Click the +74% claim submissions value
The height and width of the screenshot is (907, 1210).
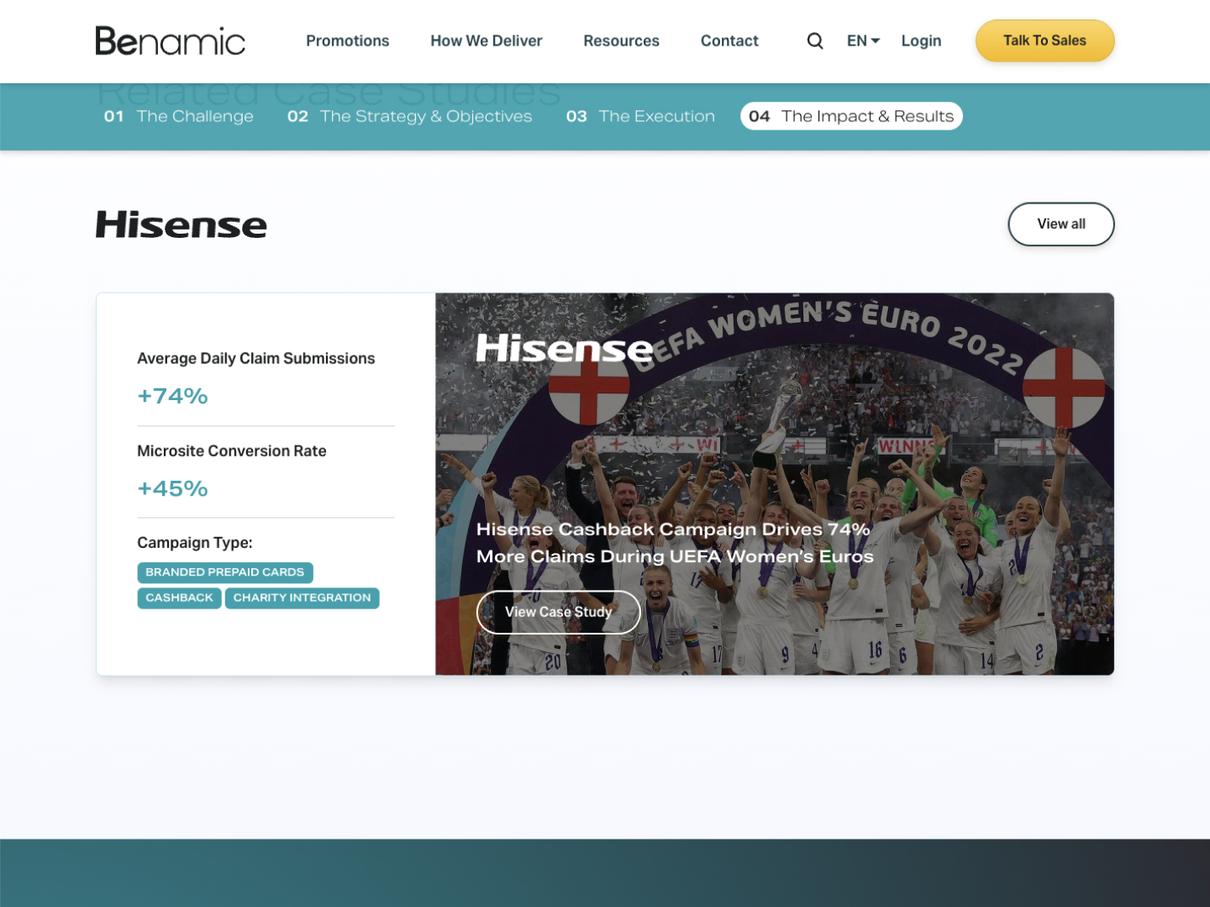173,397
